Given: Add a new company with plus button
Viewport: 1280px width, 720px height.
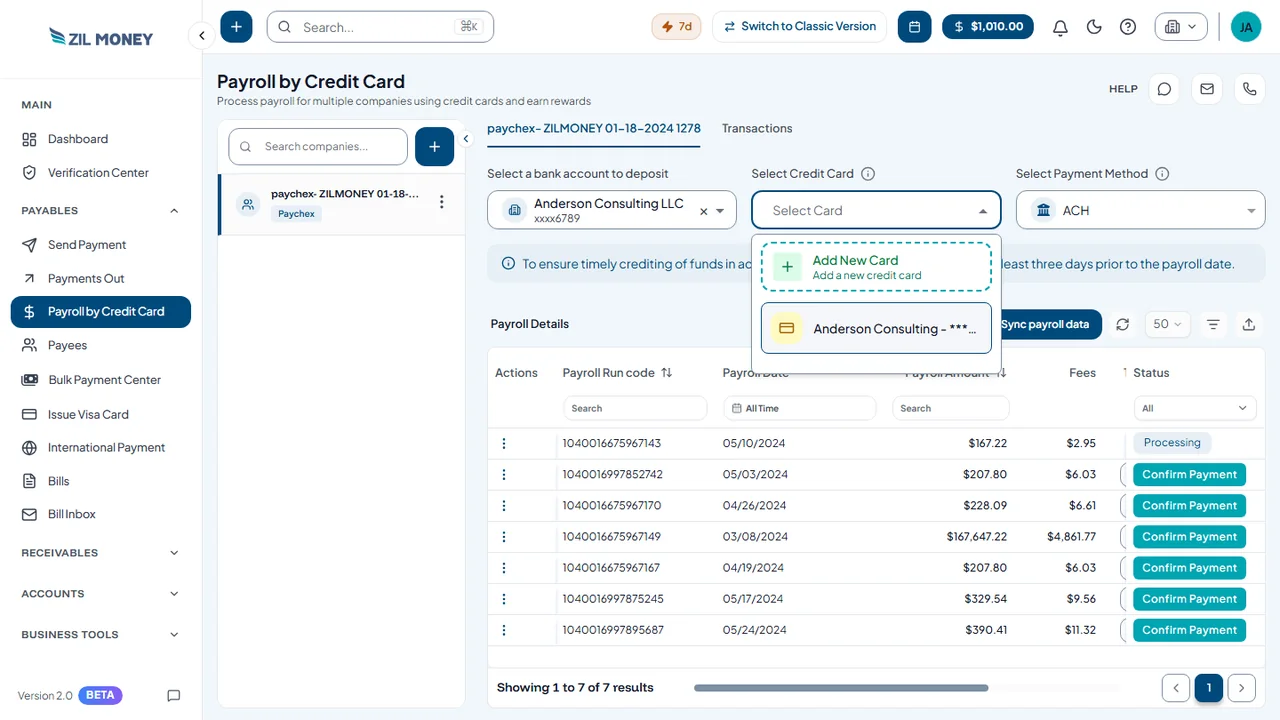Looking at the screenshot, I should pos(434,147).
